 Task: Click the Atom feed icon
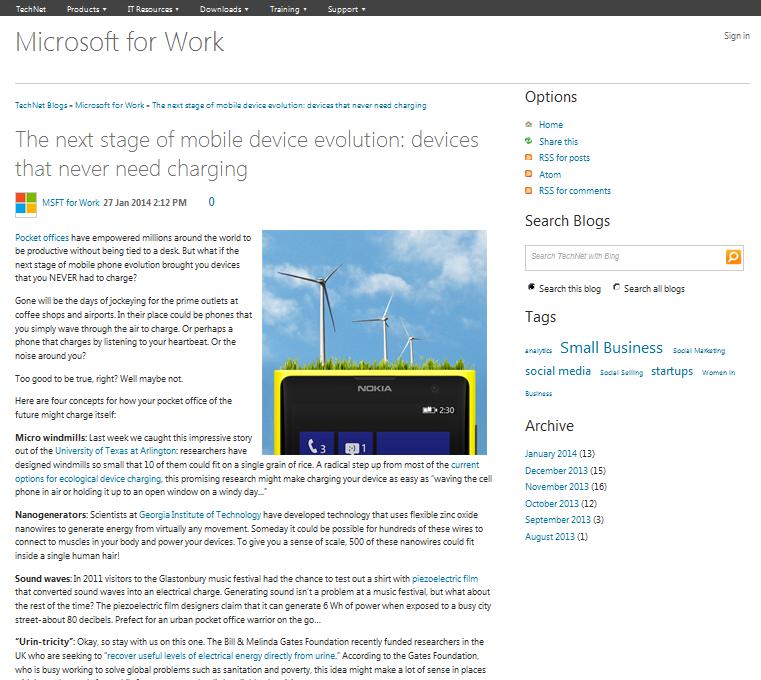tap(529, 174)
